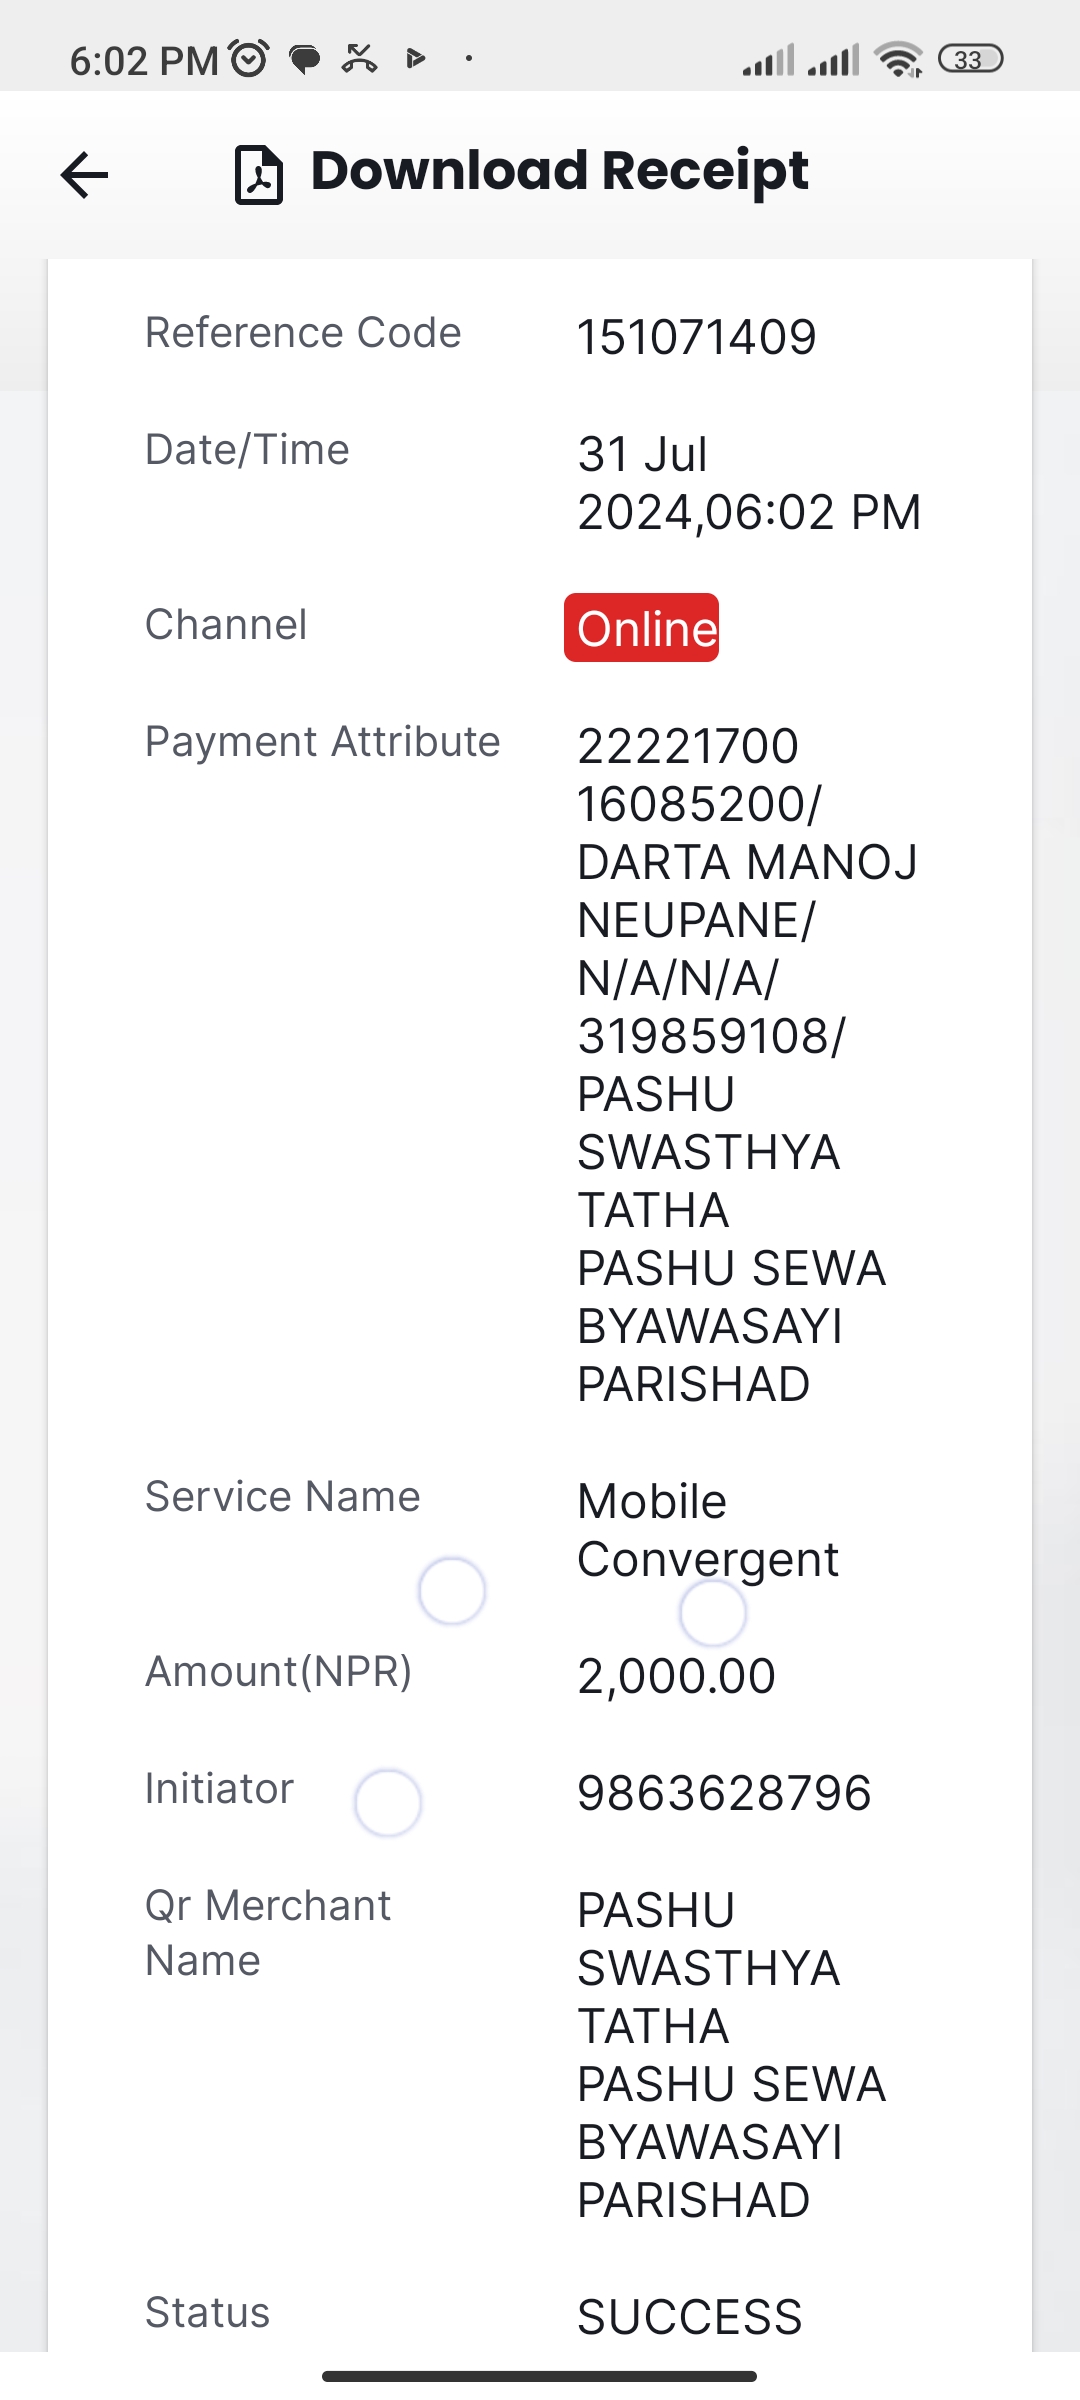Select reference code 151071409
The width and height of the screenshot is (1080, 2400).
click(697, 337)
